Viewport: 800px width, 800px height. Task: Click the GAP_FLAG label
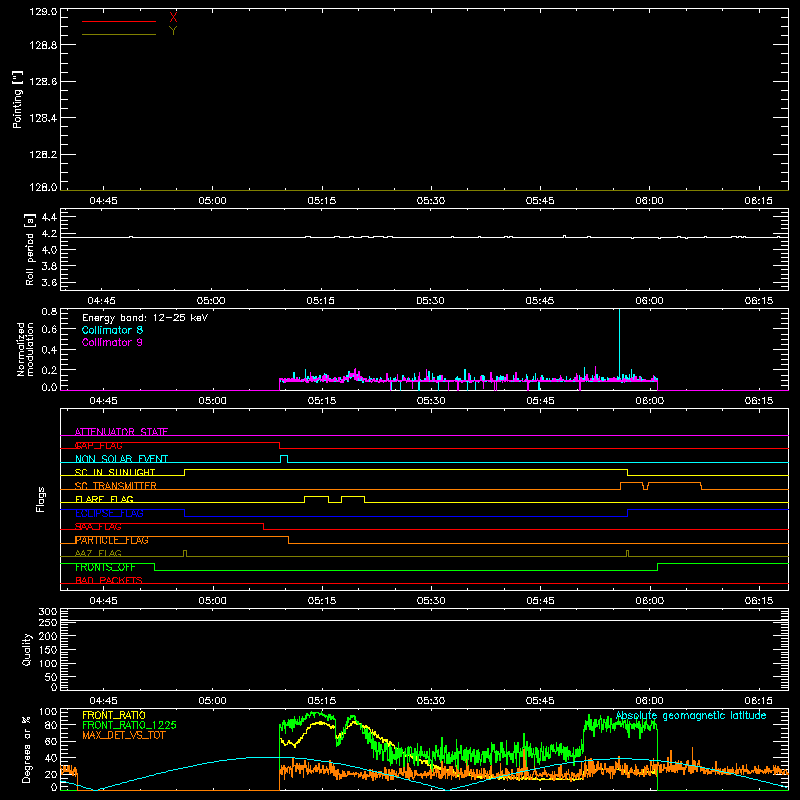[98, 445]
